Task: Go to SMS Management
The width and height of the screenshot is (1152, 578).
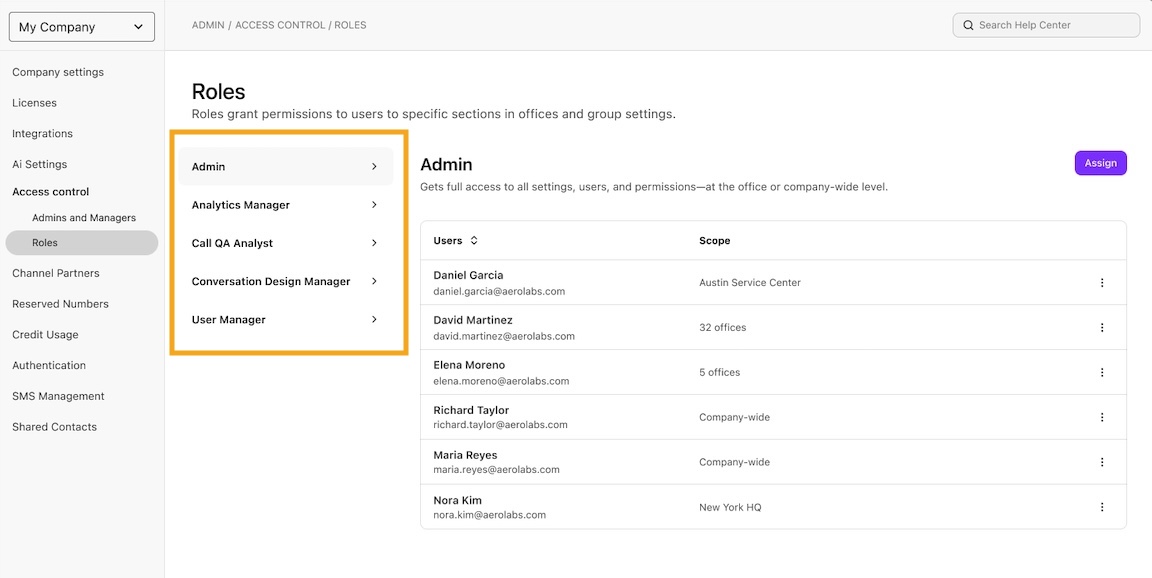Action: [58, 397]
